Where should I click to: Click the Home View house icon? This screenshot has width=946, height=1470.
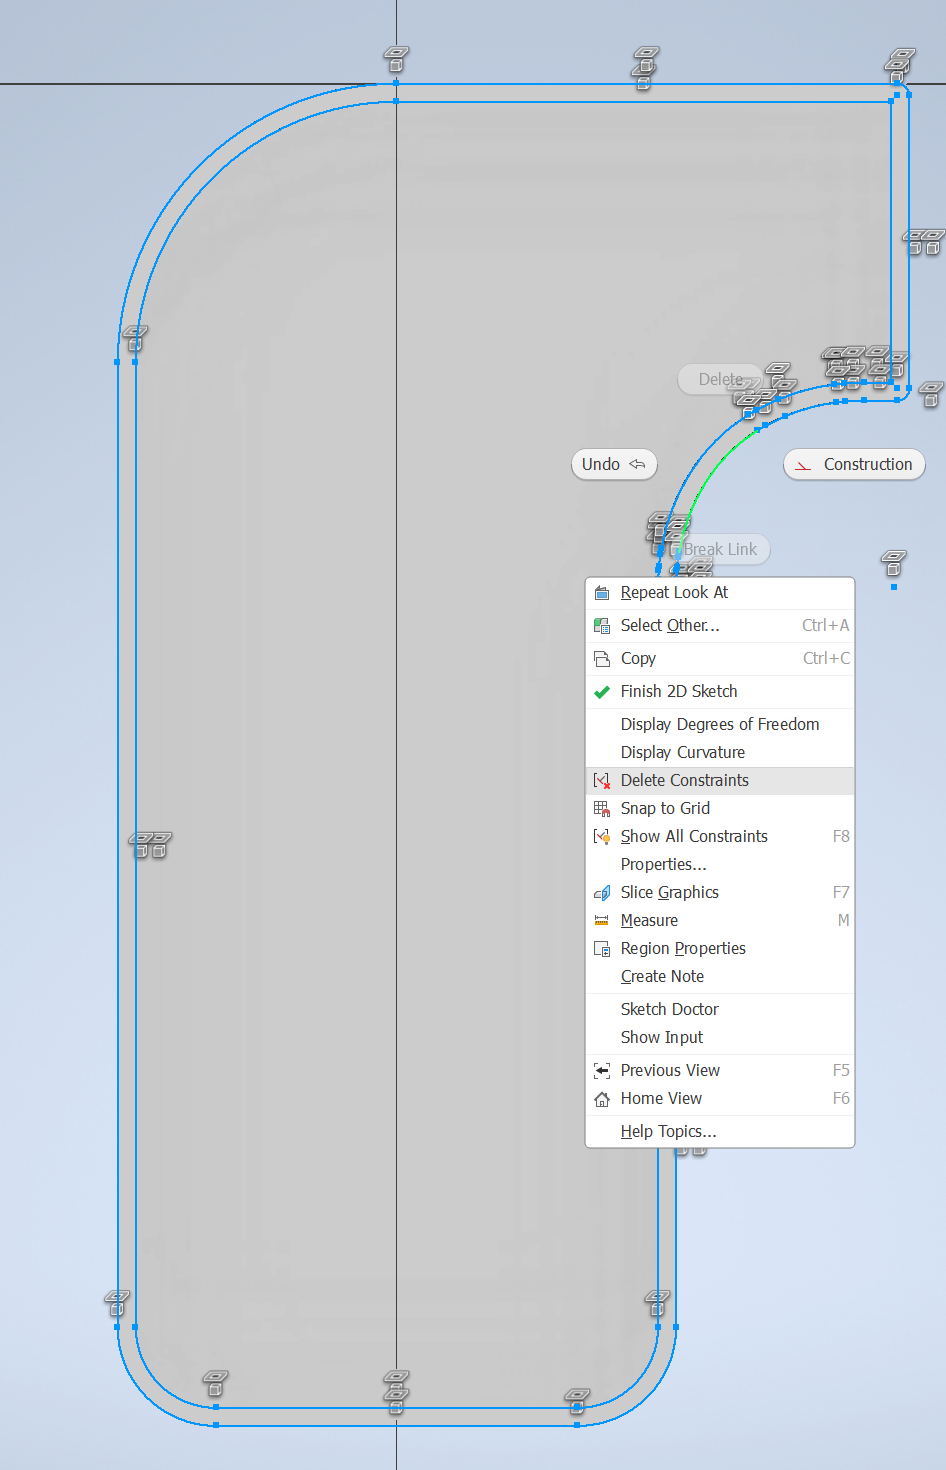602,1099
